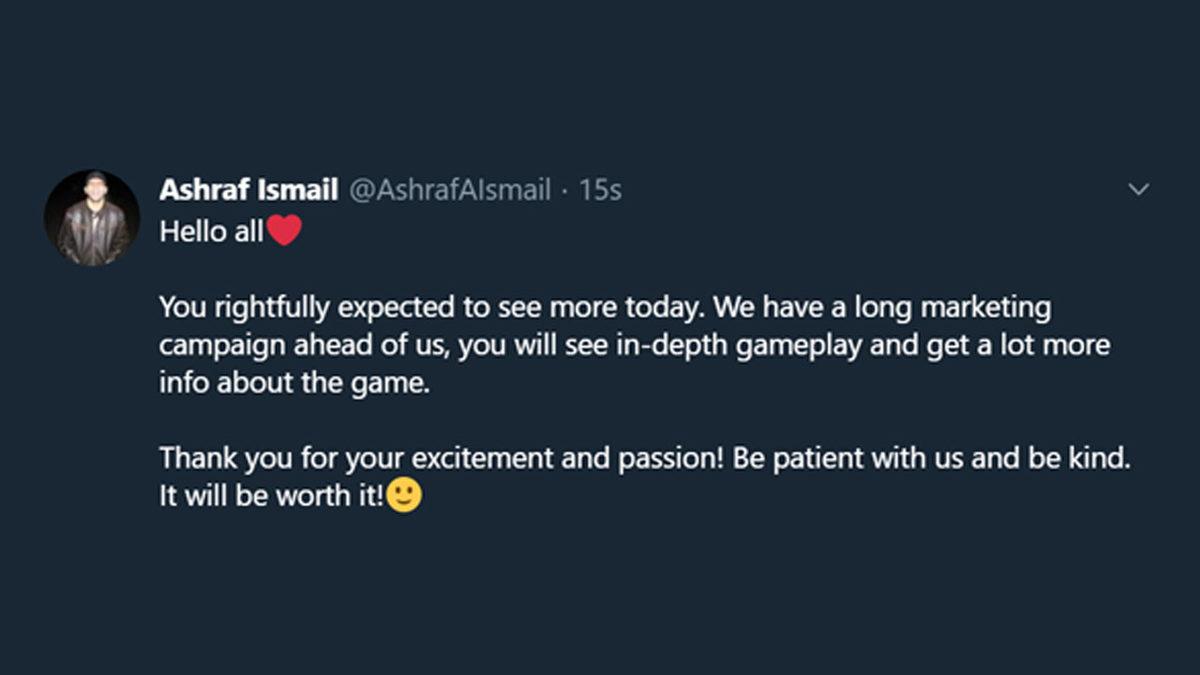The height and width of the screenshot is (675, 1200).
Task: Click the text "It will be worth it!"
Action: pos(271,497)
